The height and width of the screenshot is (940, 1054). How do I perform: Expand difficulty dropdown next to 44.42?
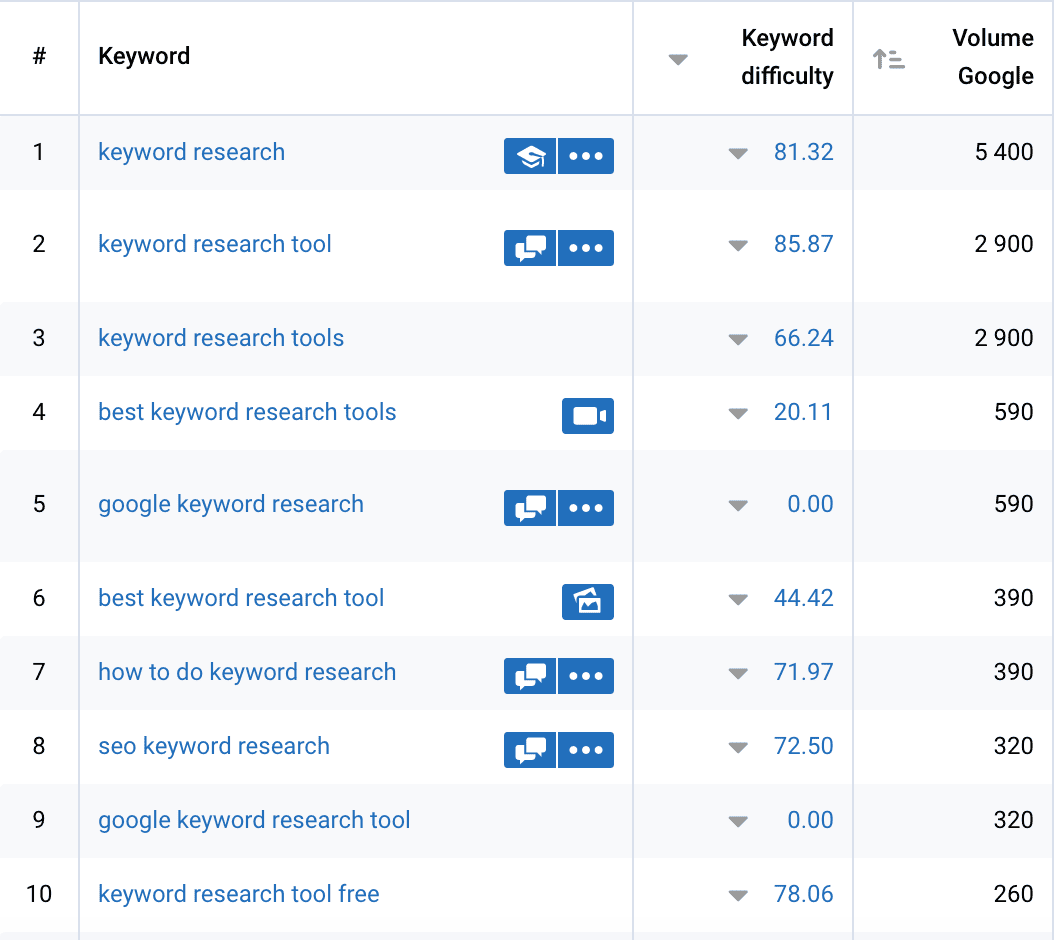click(x=738, y=599)
